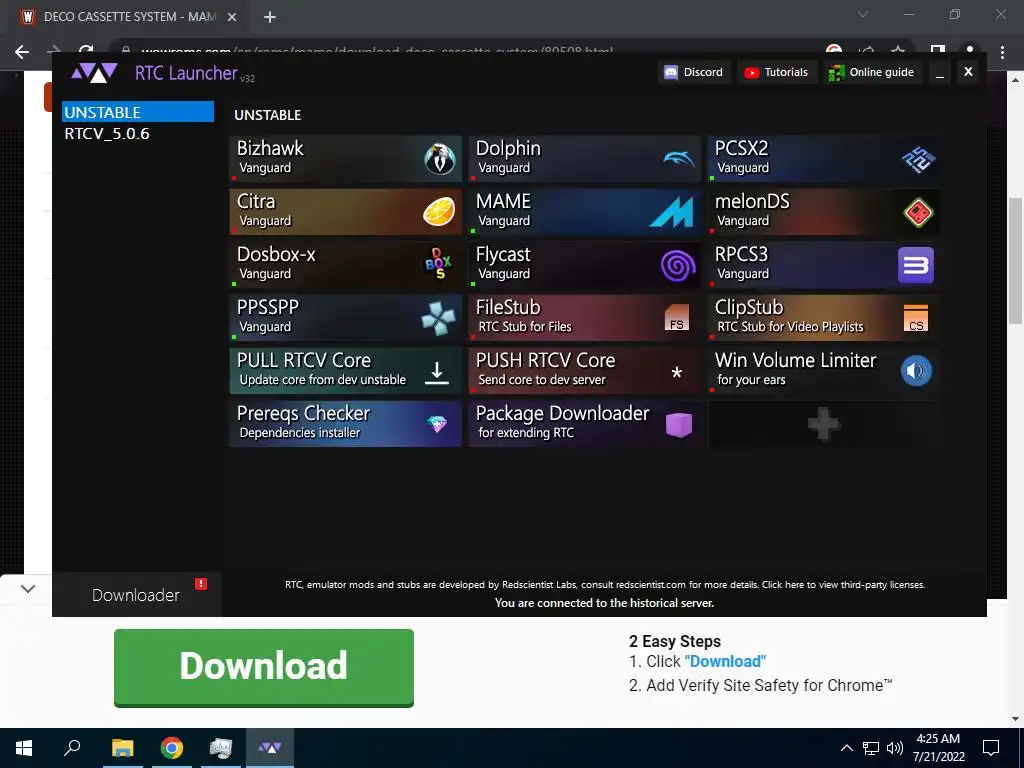Open the volume control in system tray
This screenshot has height=768, width=1024.
click(x=895, y=748)
